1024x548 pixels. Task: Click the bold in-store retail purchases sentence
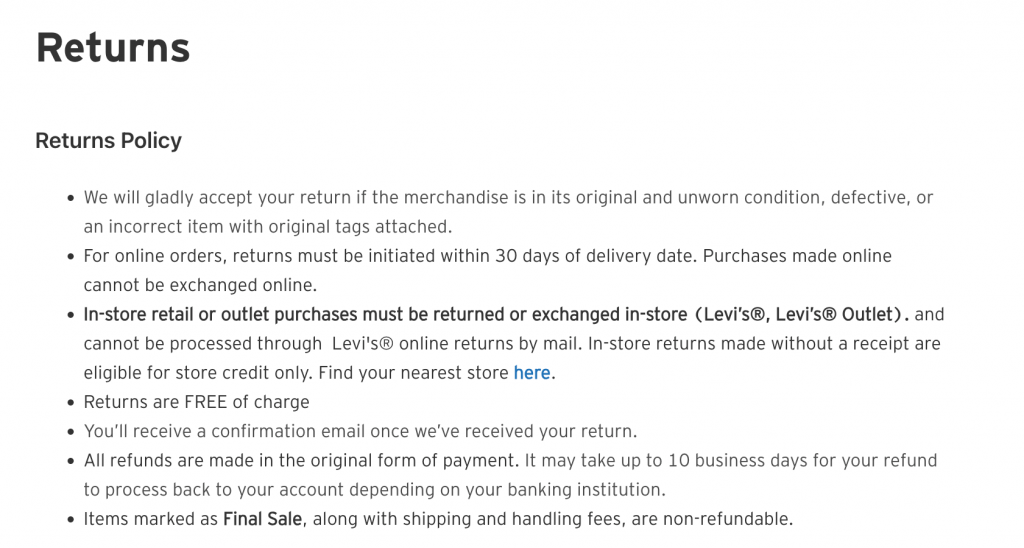point(496,315)
